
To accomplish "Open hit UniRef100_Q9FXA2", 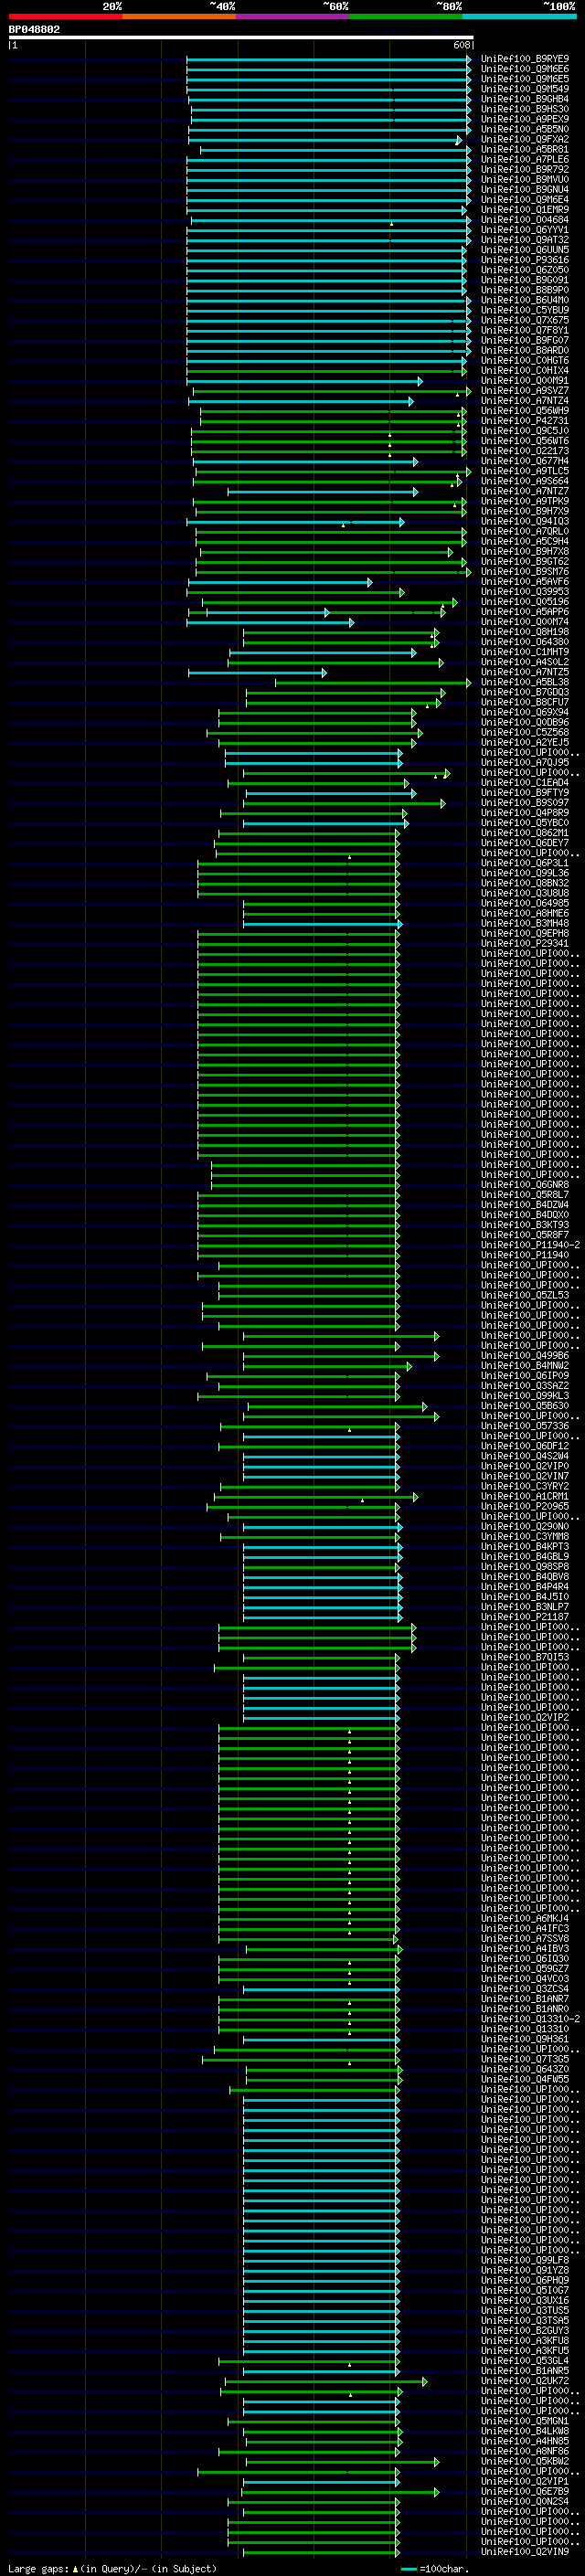I will [x=525, y=139].
